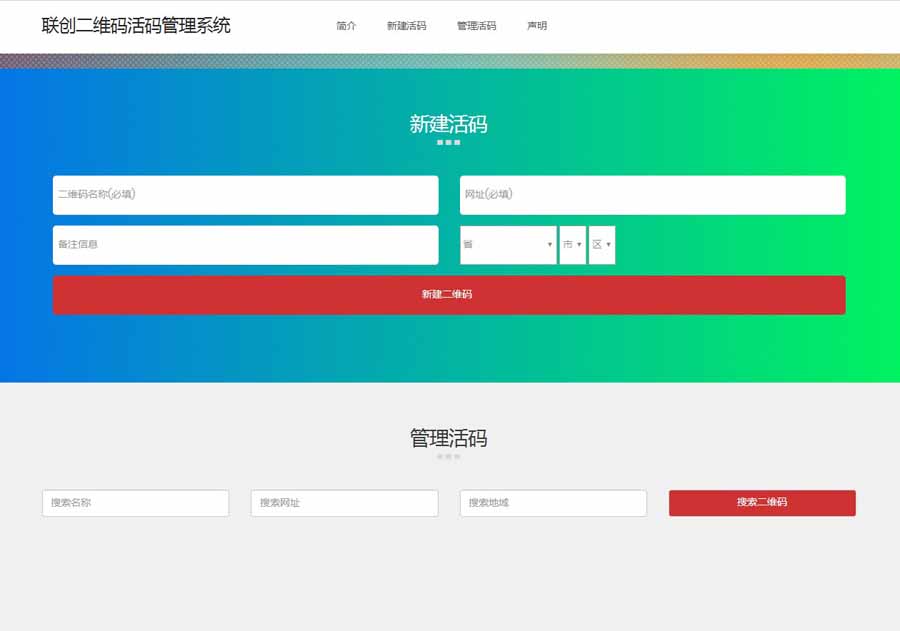Open the 市 city dropdown
The height and width of the screenshot is (631, 900).
click(573, 245)
